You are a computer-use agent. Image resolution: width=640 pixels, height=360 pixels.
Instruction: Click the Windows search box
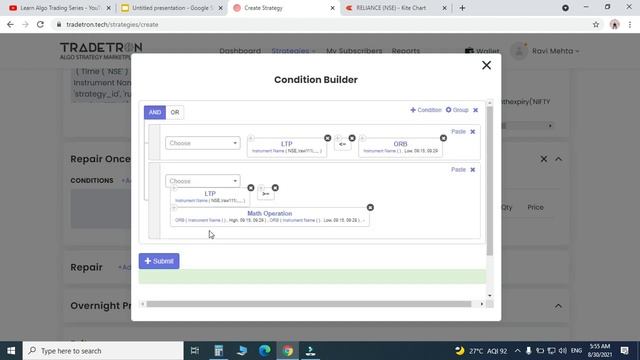(x=103, y=351)
